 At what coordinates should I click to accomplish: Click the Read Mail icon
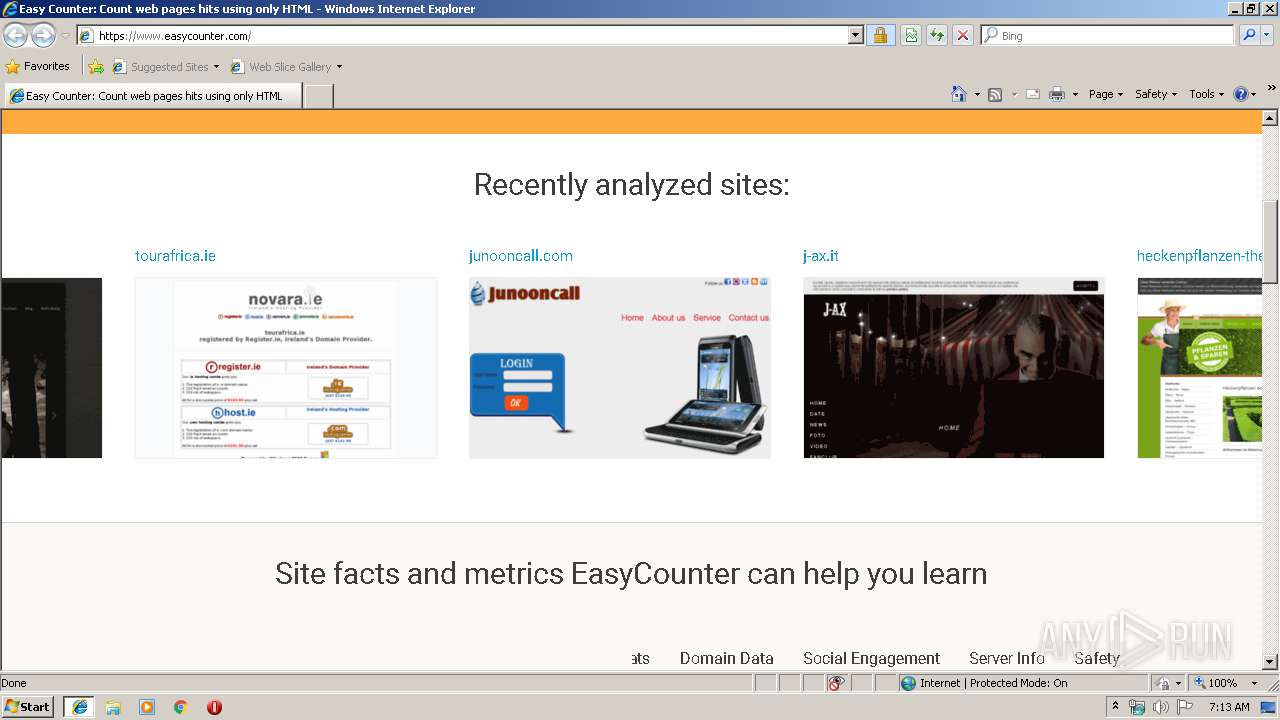click(1033, 94)
